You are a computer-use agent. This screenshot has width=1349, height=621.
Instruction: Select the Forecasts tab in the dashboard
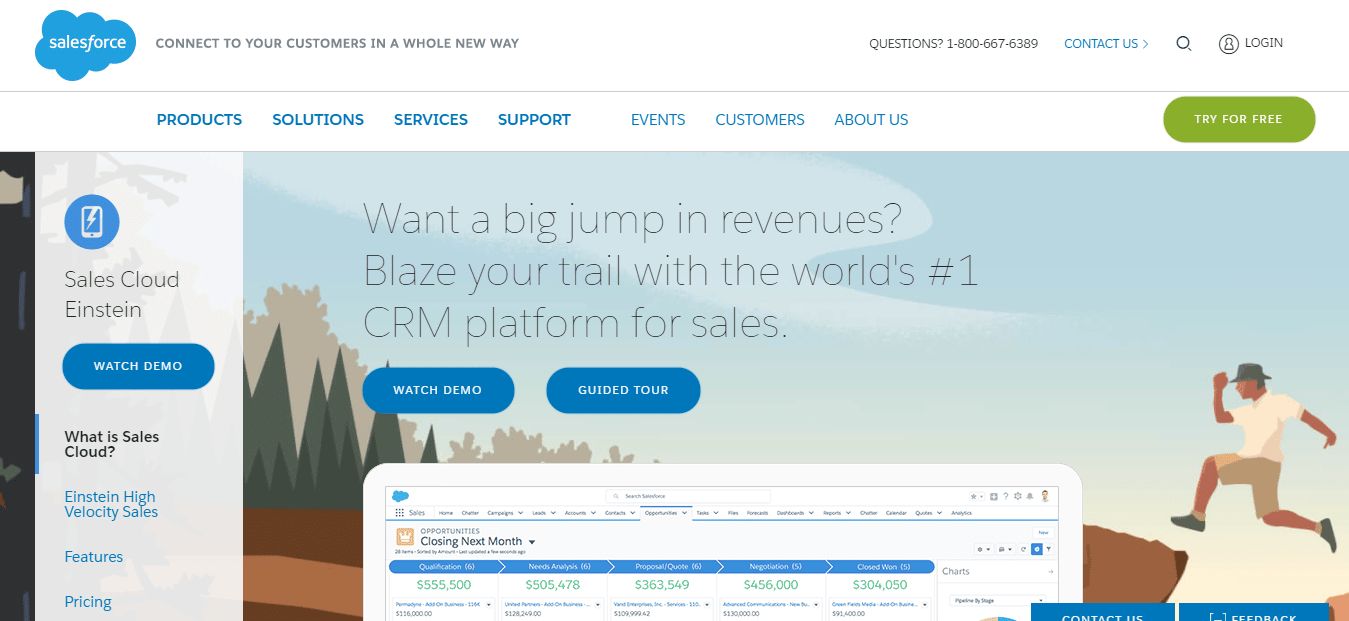757,513
